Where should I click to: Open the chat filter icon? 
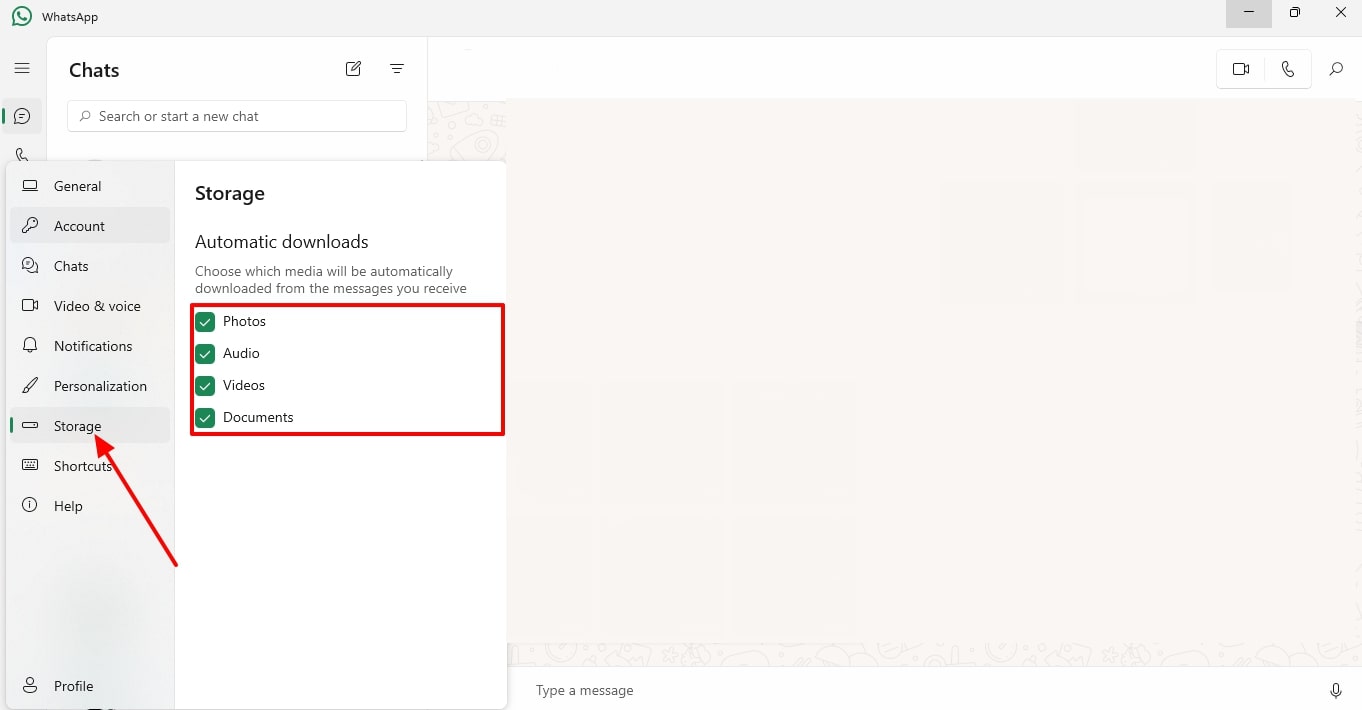(x=397, y=69)
